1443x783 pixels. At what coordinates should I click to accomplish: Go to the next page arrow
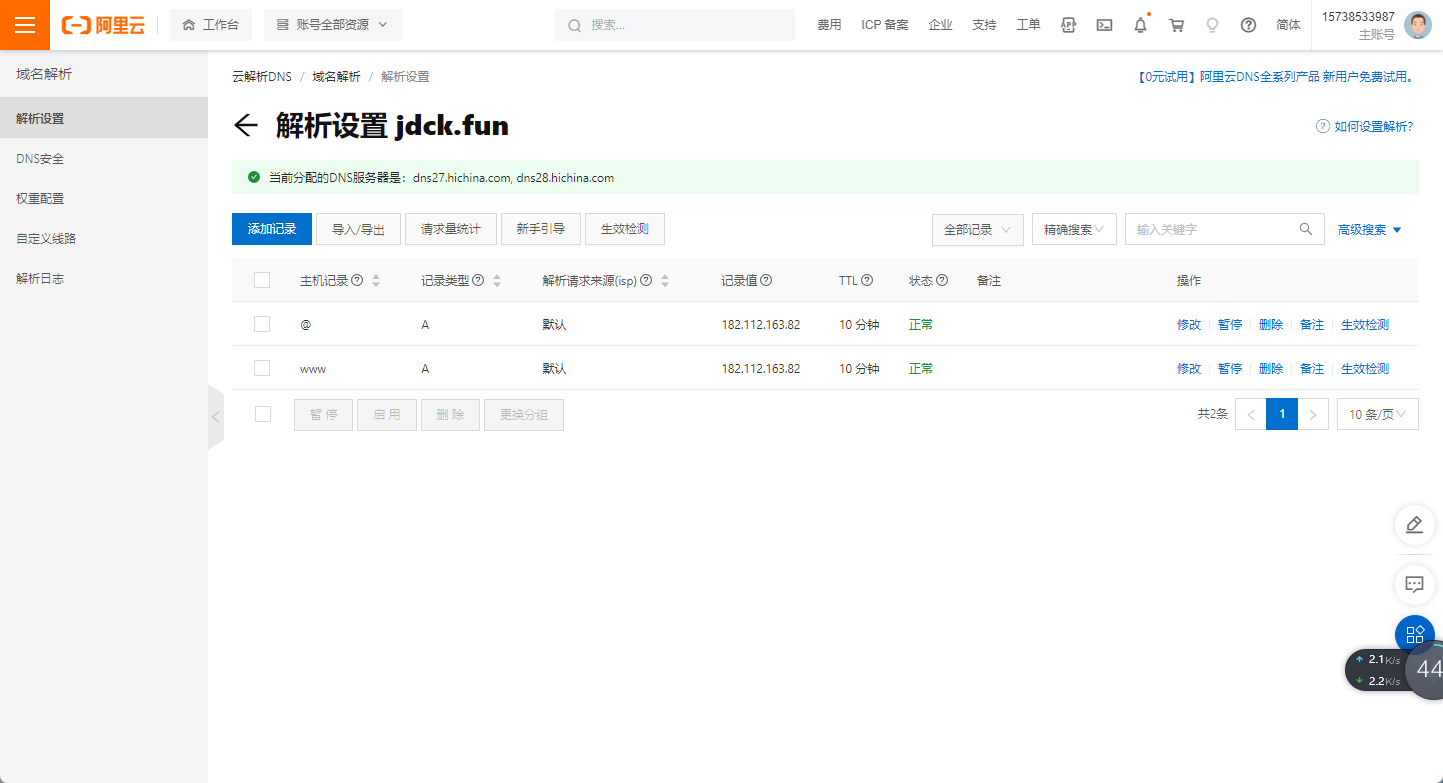(x=1314, y=414)
